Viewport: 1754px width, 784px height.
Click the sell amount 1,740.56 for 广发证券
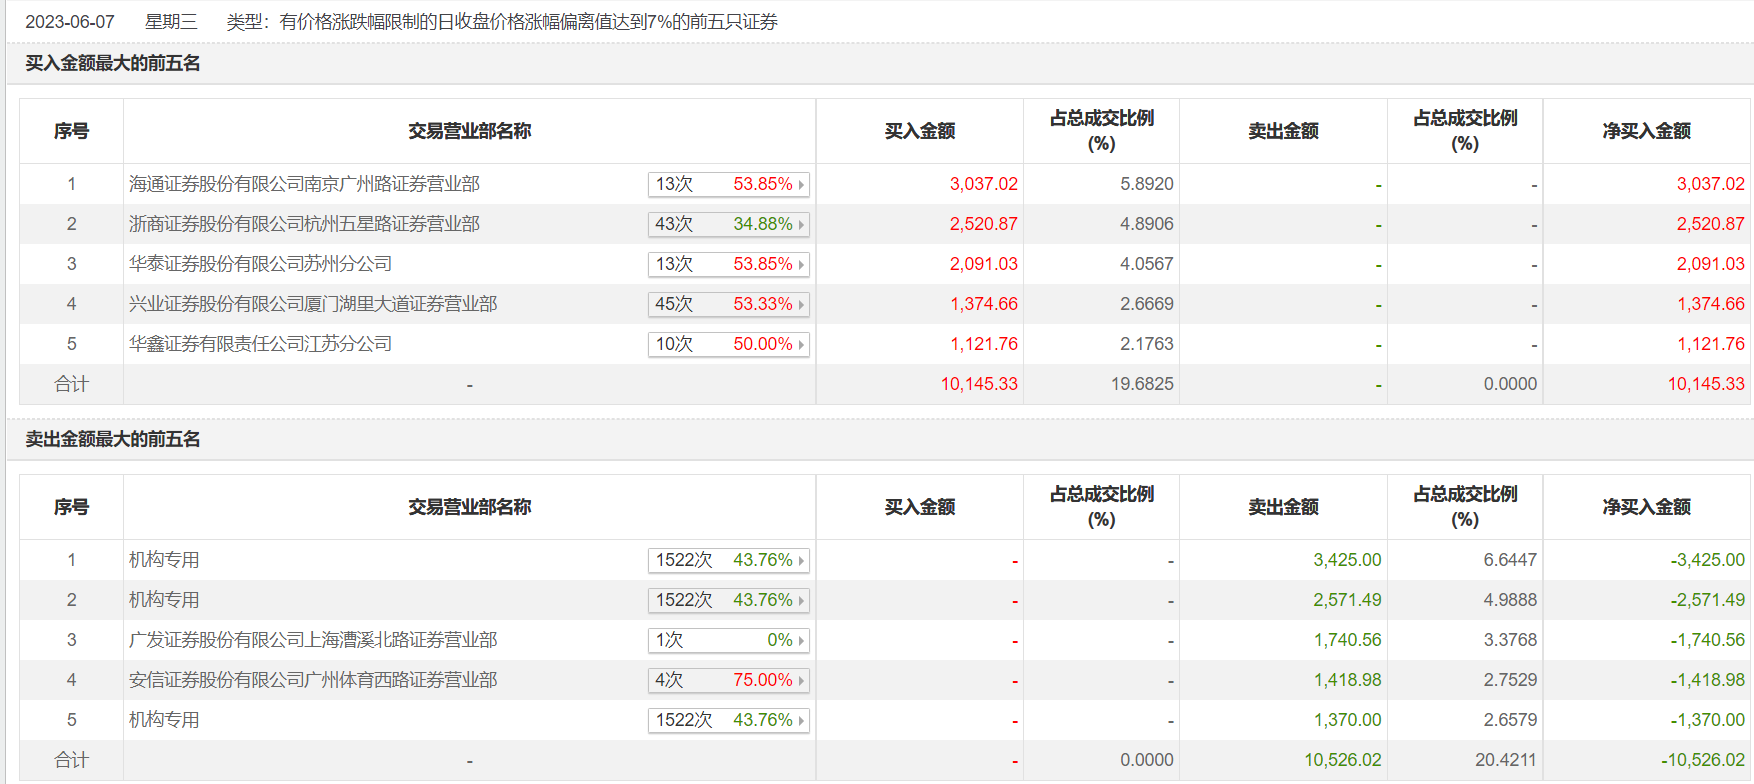click(x=1347, y=640)
